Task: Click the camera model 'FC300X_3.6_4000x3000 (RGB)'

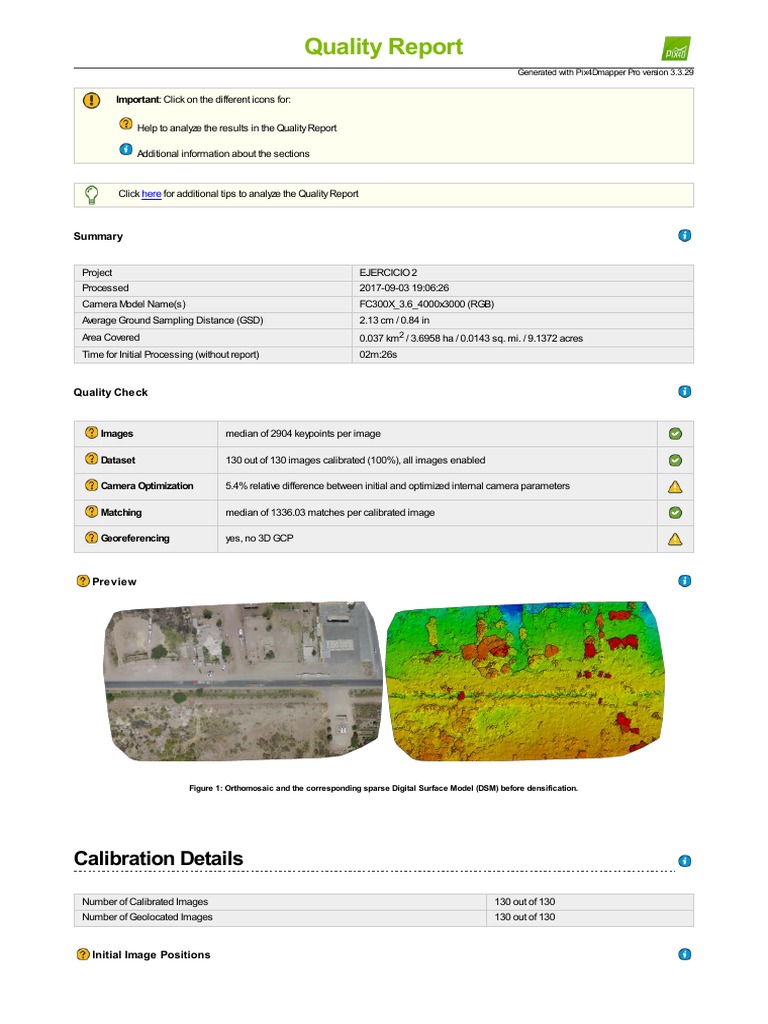Action: [426, 304]
